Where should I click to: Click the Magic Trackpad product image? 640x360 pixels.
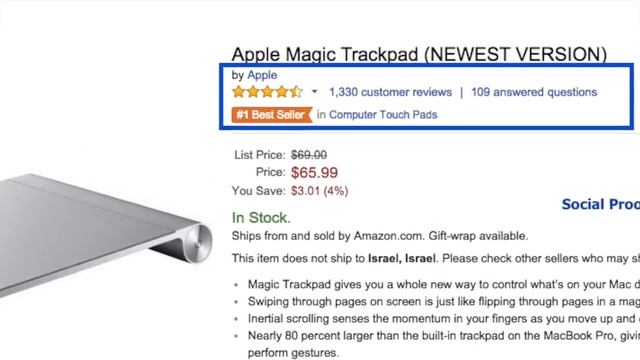[106, 233]
